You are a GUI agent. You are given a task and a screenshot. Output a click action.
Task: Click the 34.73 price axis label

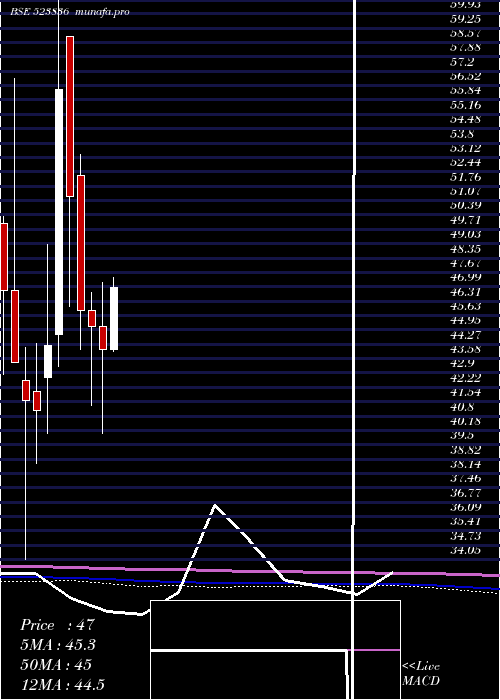[465, 536]
